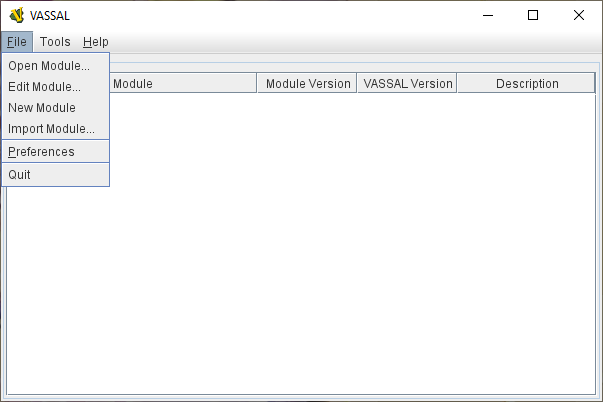The width and height of the screenshot is (603, 402).
Task: Select Quit in the File menu
Action: click(56, 175)
